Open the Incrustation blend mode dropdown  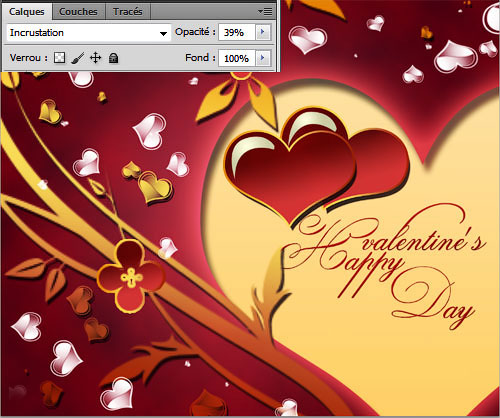coord(88,33)
